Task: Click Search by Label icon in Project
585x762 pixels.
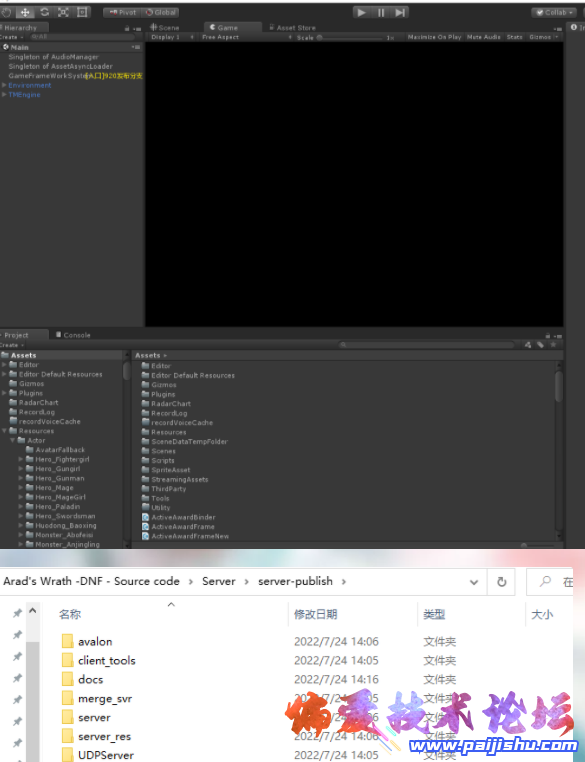Action: pyautogui.click(x=540, y=345)
